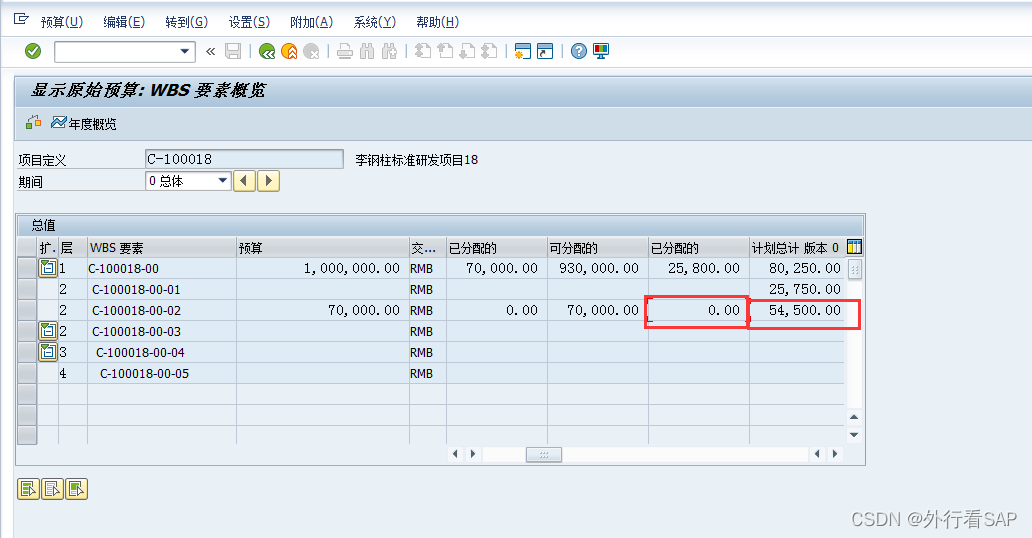Expand WBS element C-100018-00-04
The height and width of the screenshot is (538, 1032).
point(48,352)
